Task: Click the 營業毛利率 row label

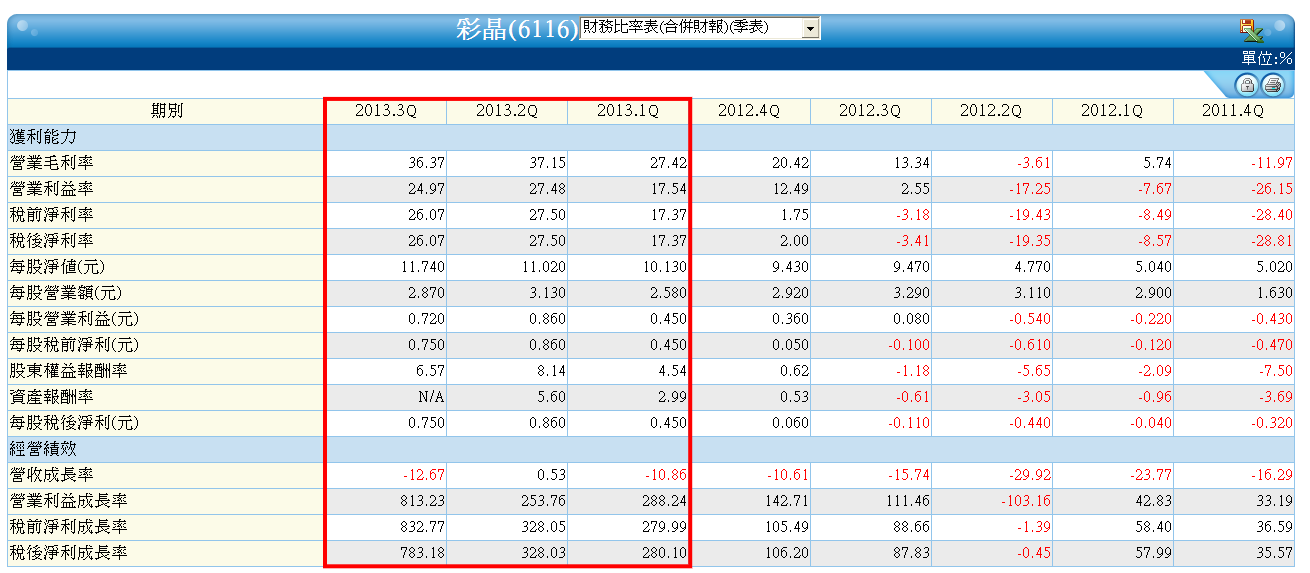Action: coord(52,163)
